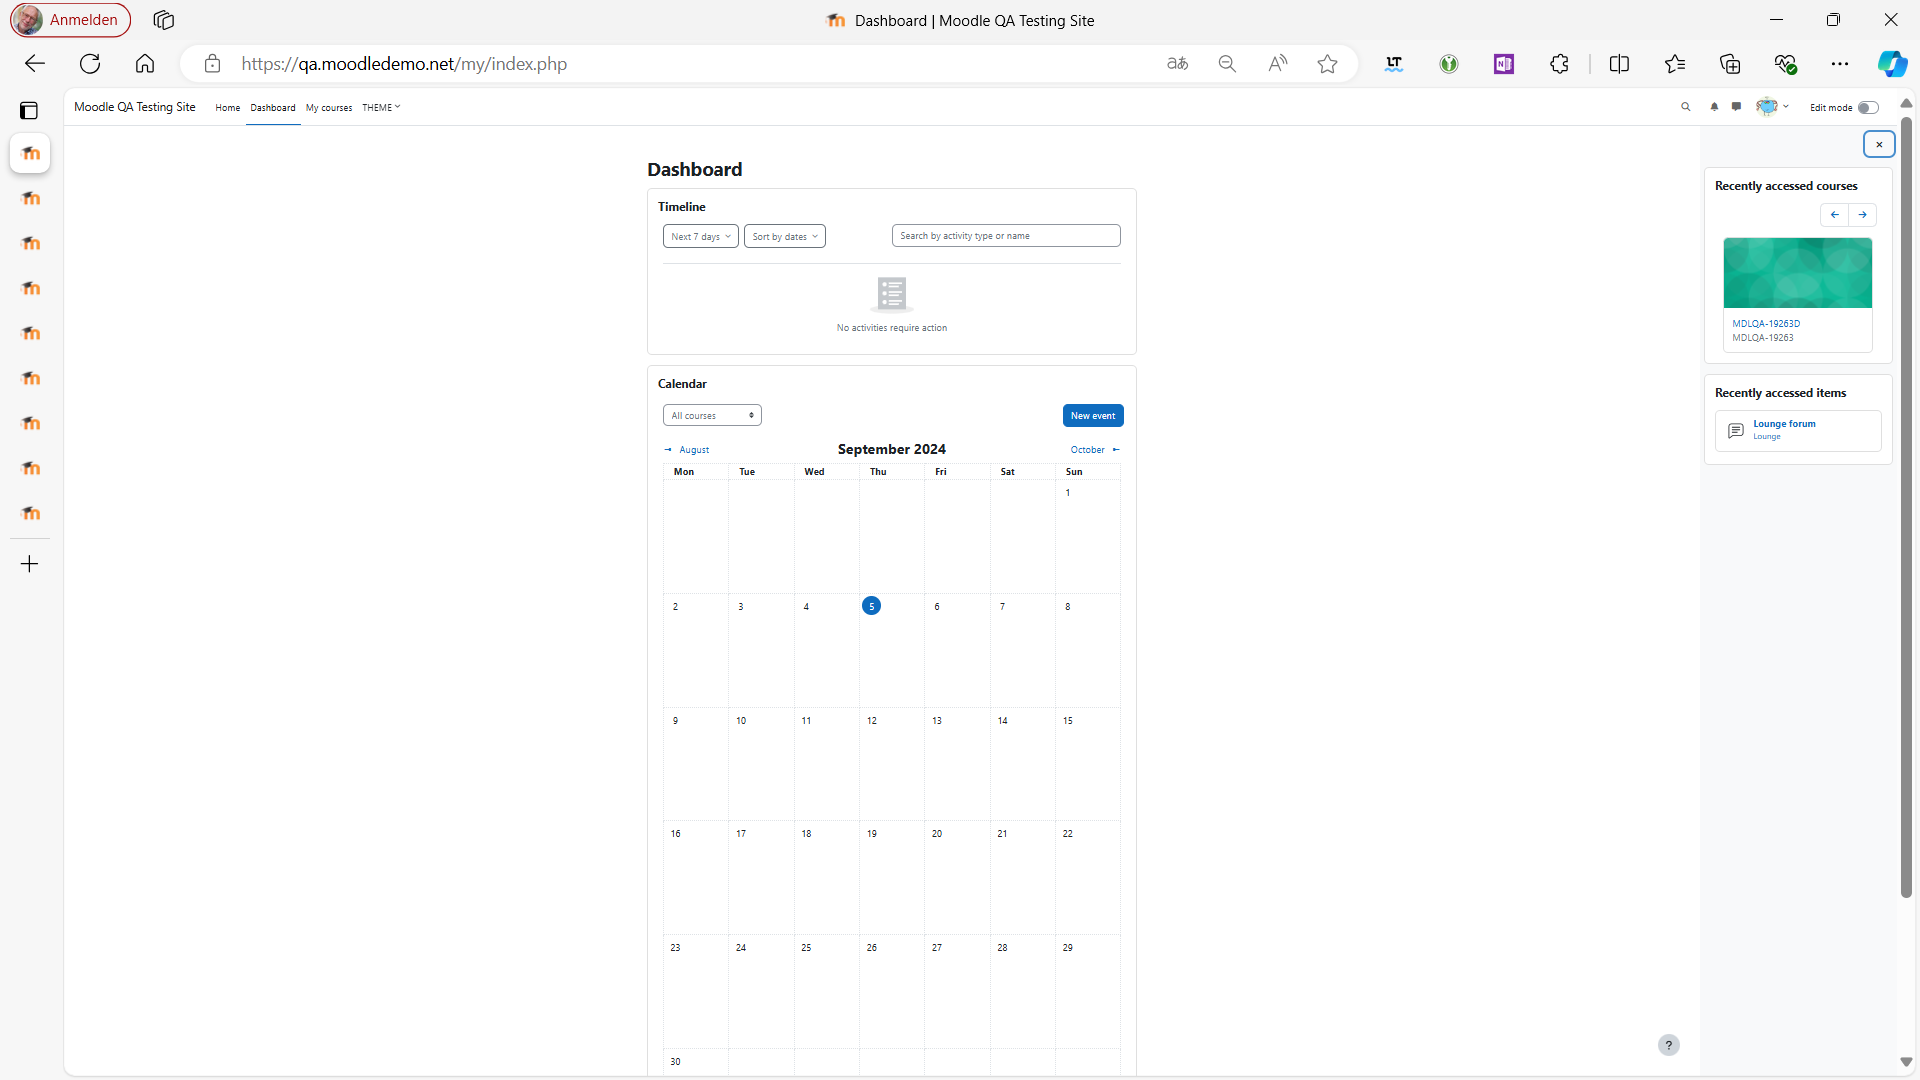This screenshot has width=1920, height=1080.
Task: Click the browser address bar URL
Action: (404, 64)
